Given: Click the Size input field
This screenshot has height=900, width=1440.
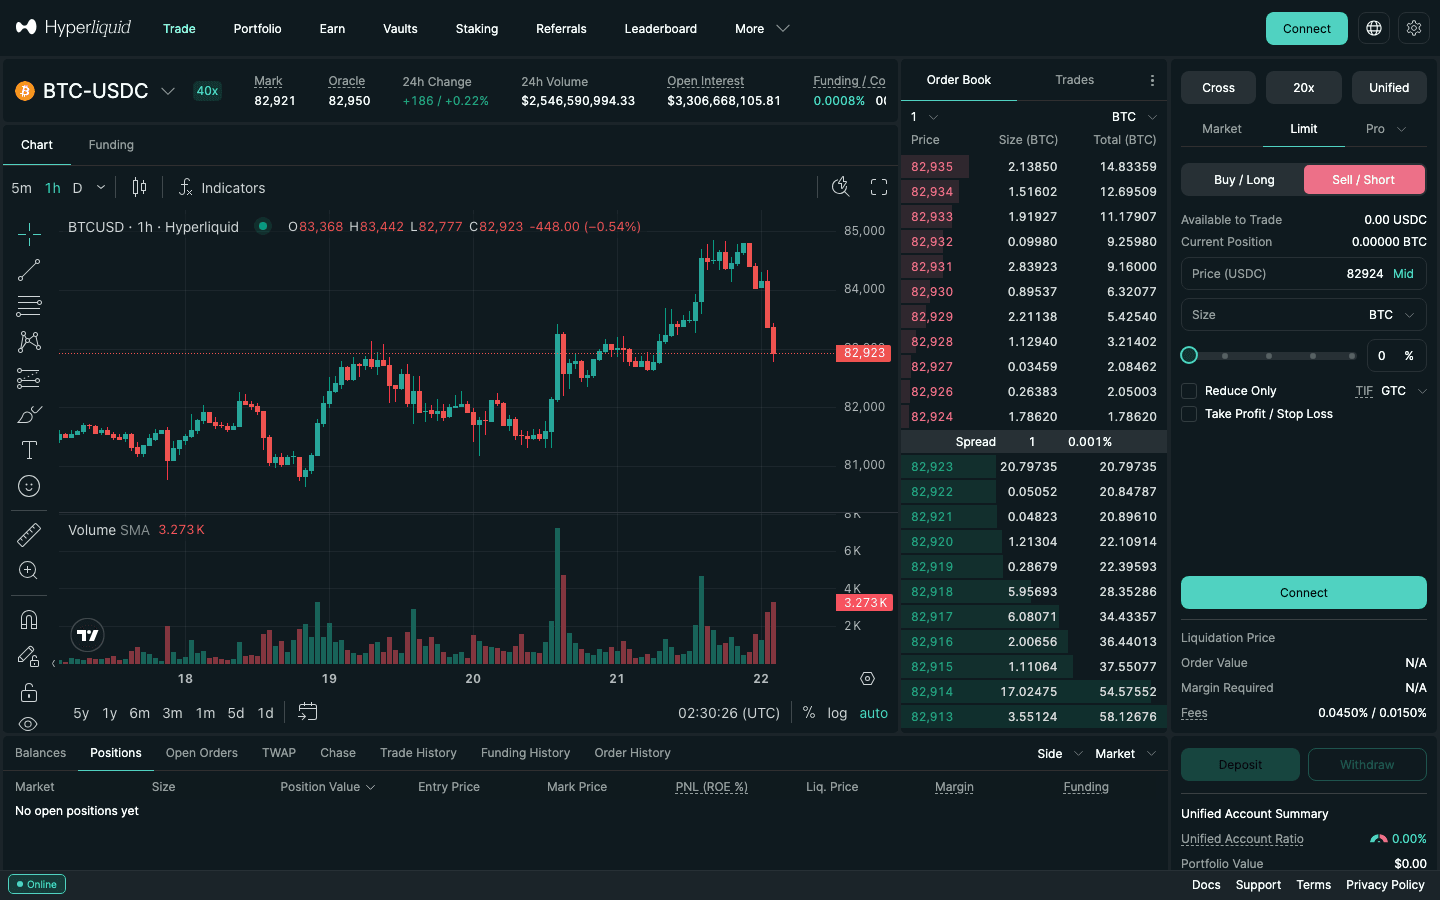Looking at the screenshot, I should click(x=1304, y=315).
